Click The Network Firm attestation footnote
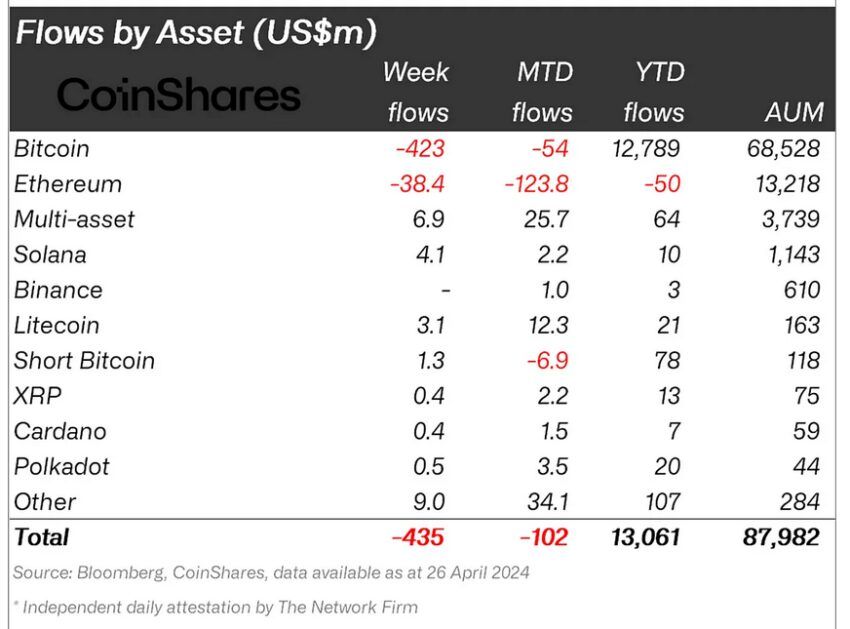The width and height of the screenshot is (850, 629). [216, 607]
